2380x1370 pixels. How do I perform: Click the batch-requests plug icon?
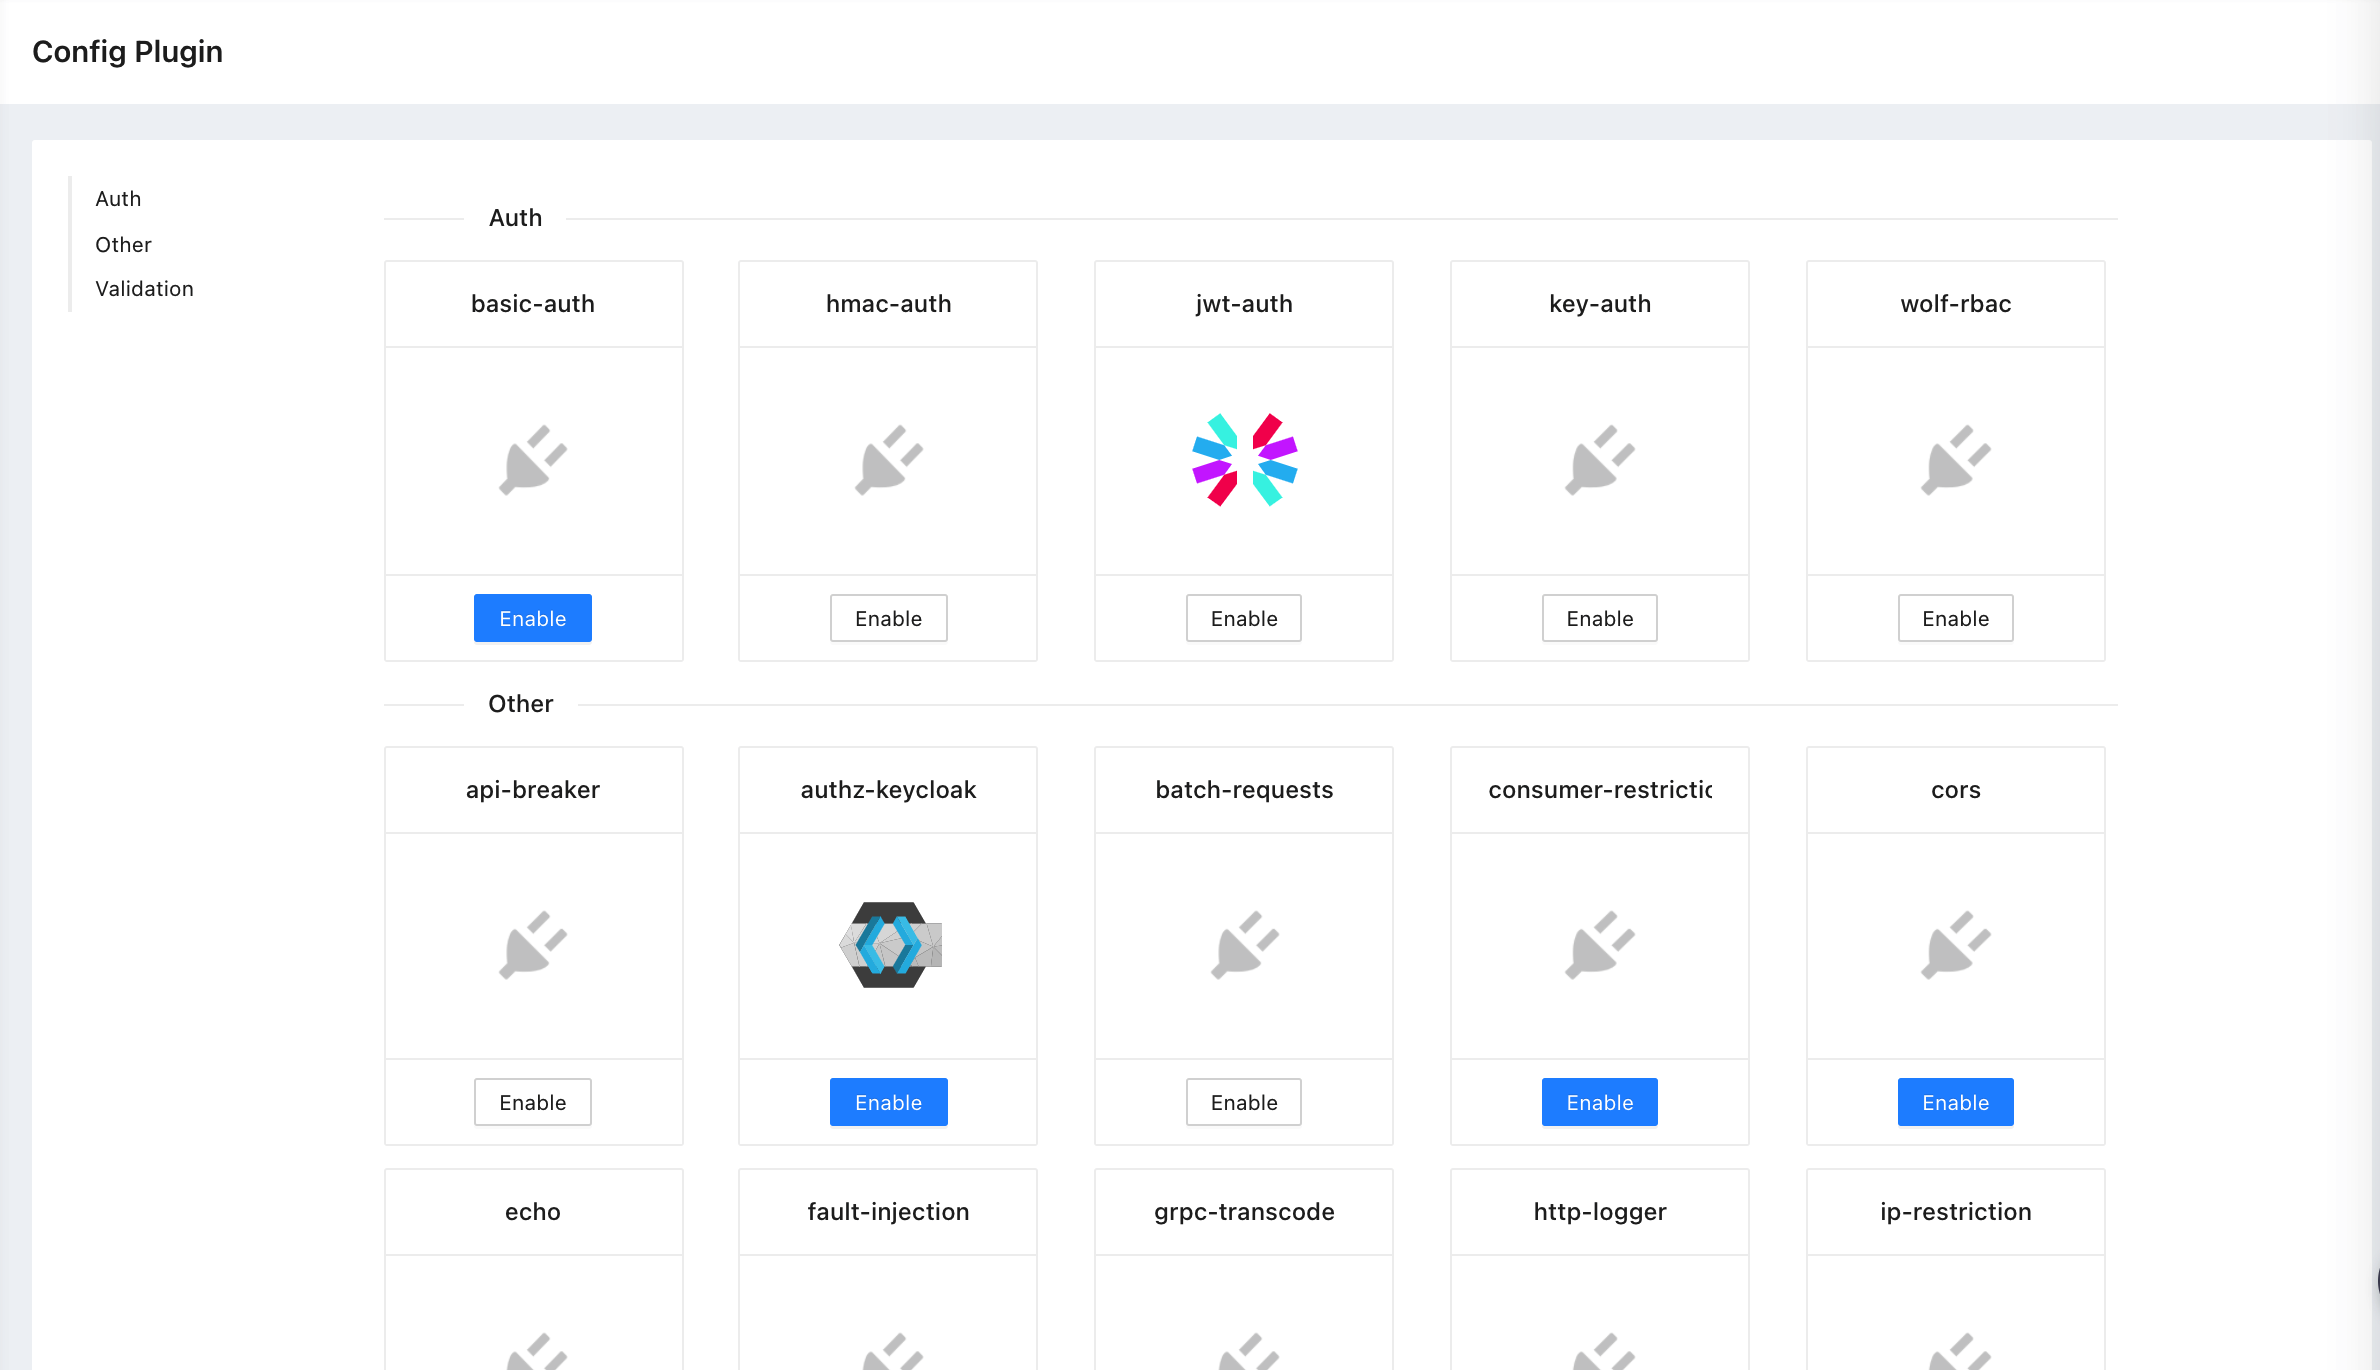point(1244,945)
